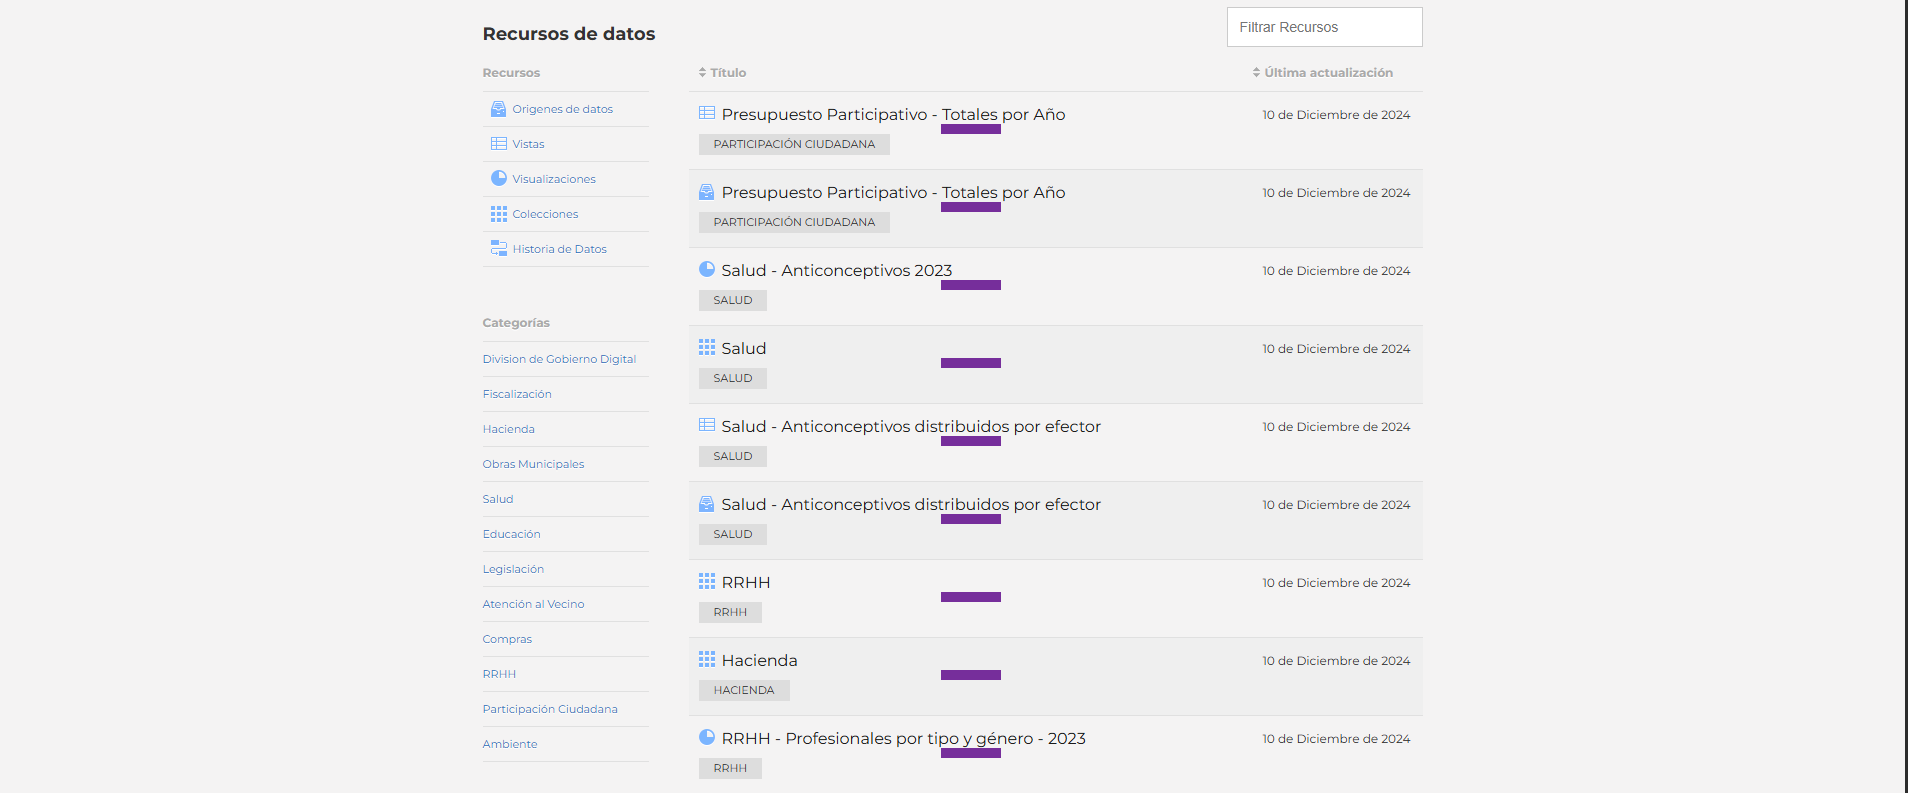Screen dimensions: 1908x793
Task: Click the grid icon beside RRHH collection
Action: pyautogui.click(x=707, y=581)
